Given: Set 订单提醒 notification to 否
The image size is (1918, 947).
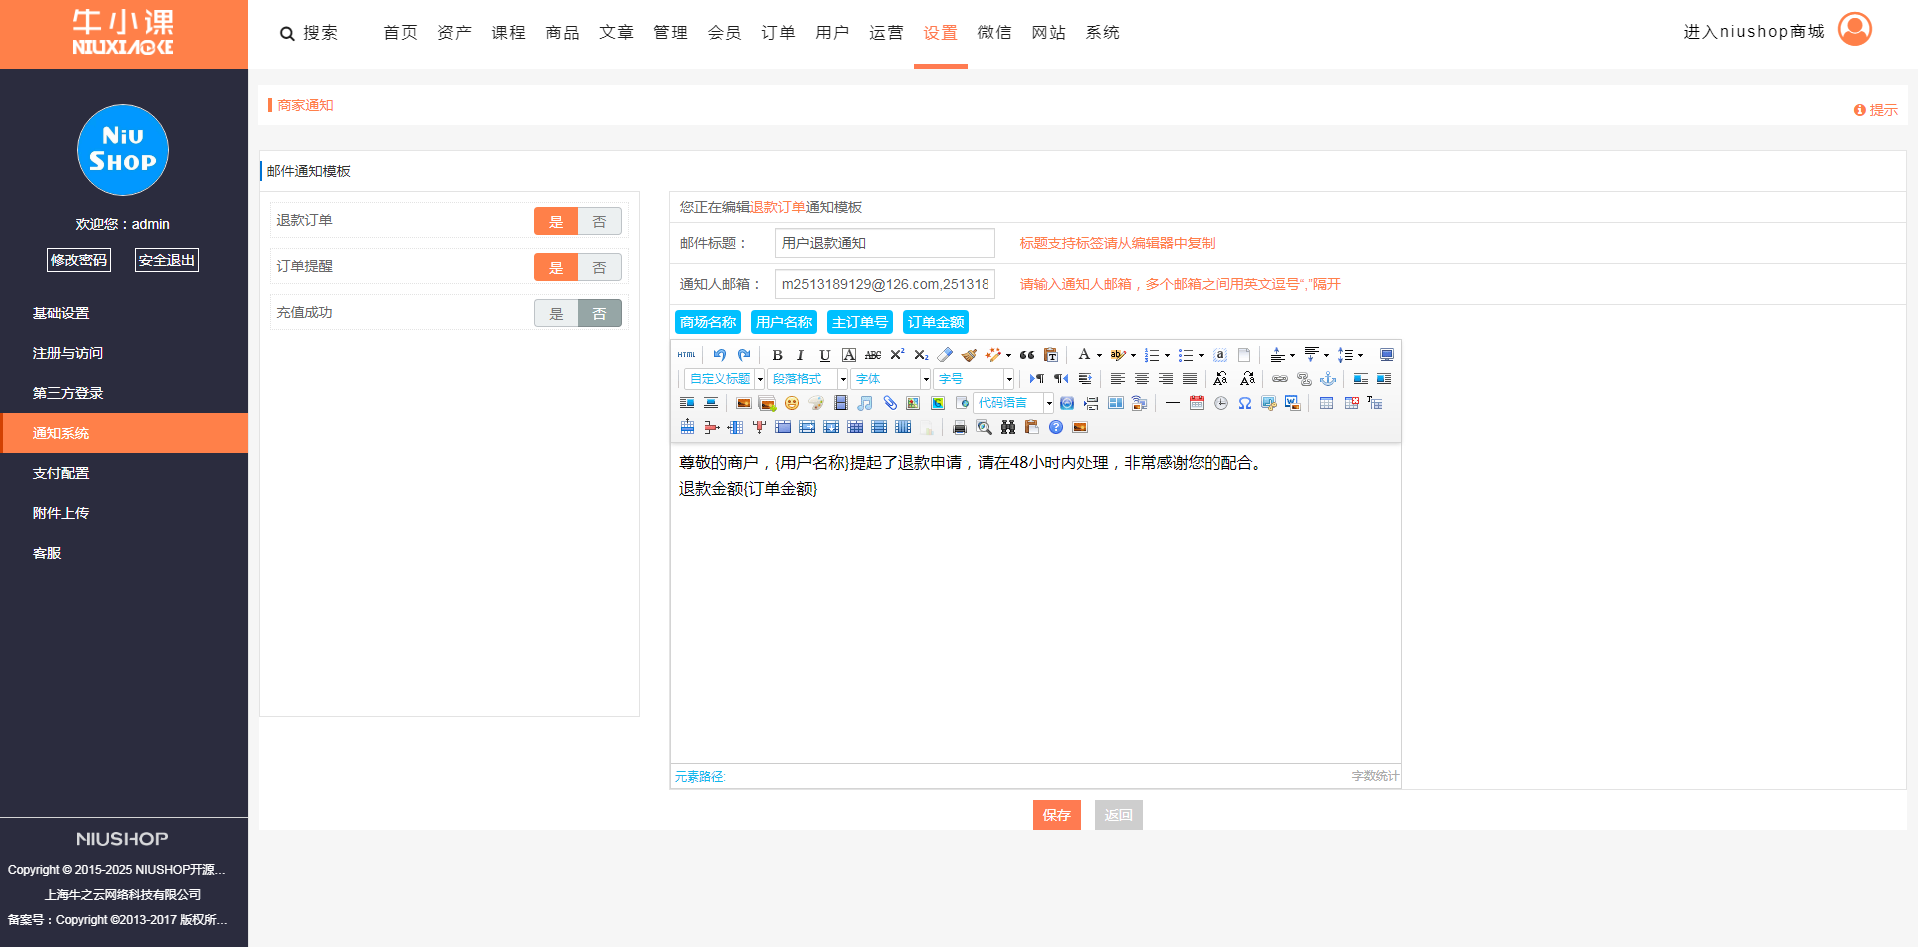Looking at the screenshot, I should coord(599,267).
